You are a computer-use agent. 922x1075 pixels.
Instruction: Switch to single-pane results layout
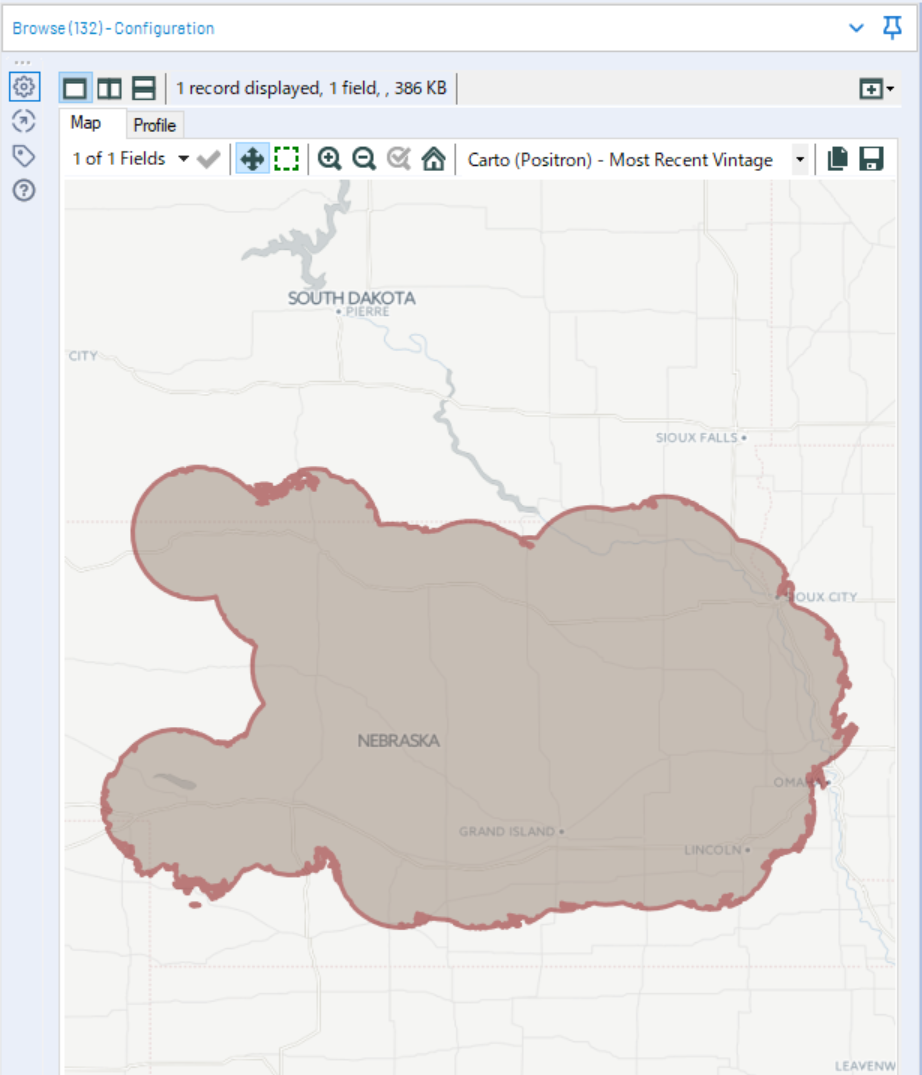[x=75, y=88]
